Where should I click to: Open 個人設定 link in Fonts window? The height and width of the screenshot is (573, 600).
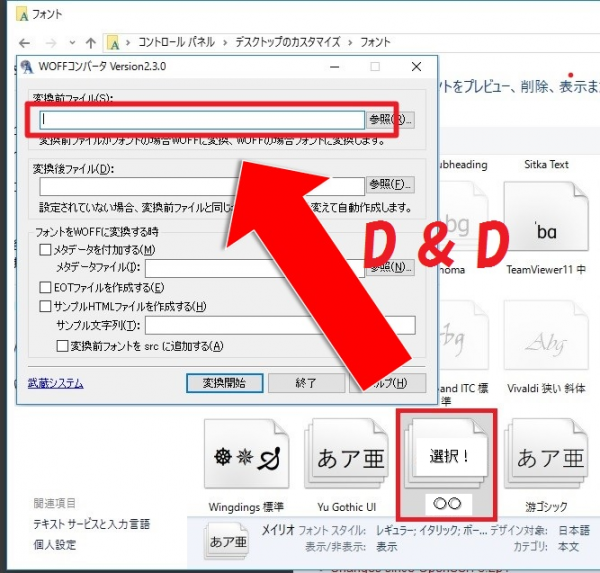click(55, 545)
